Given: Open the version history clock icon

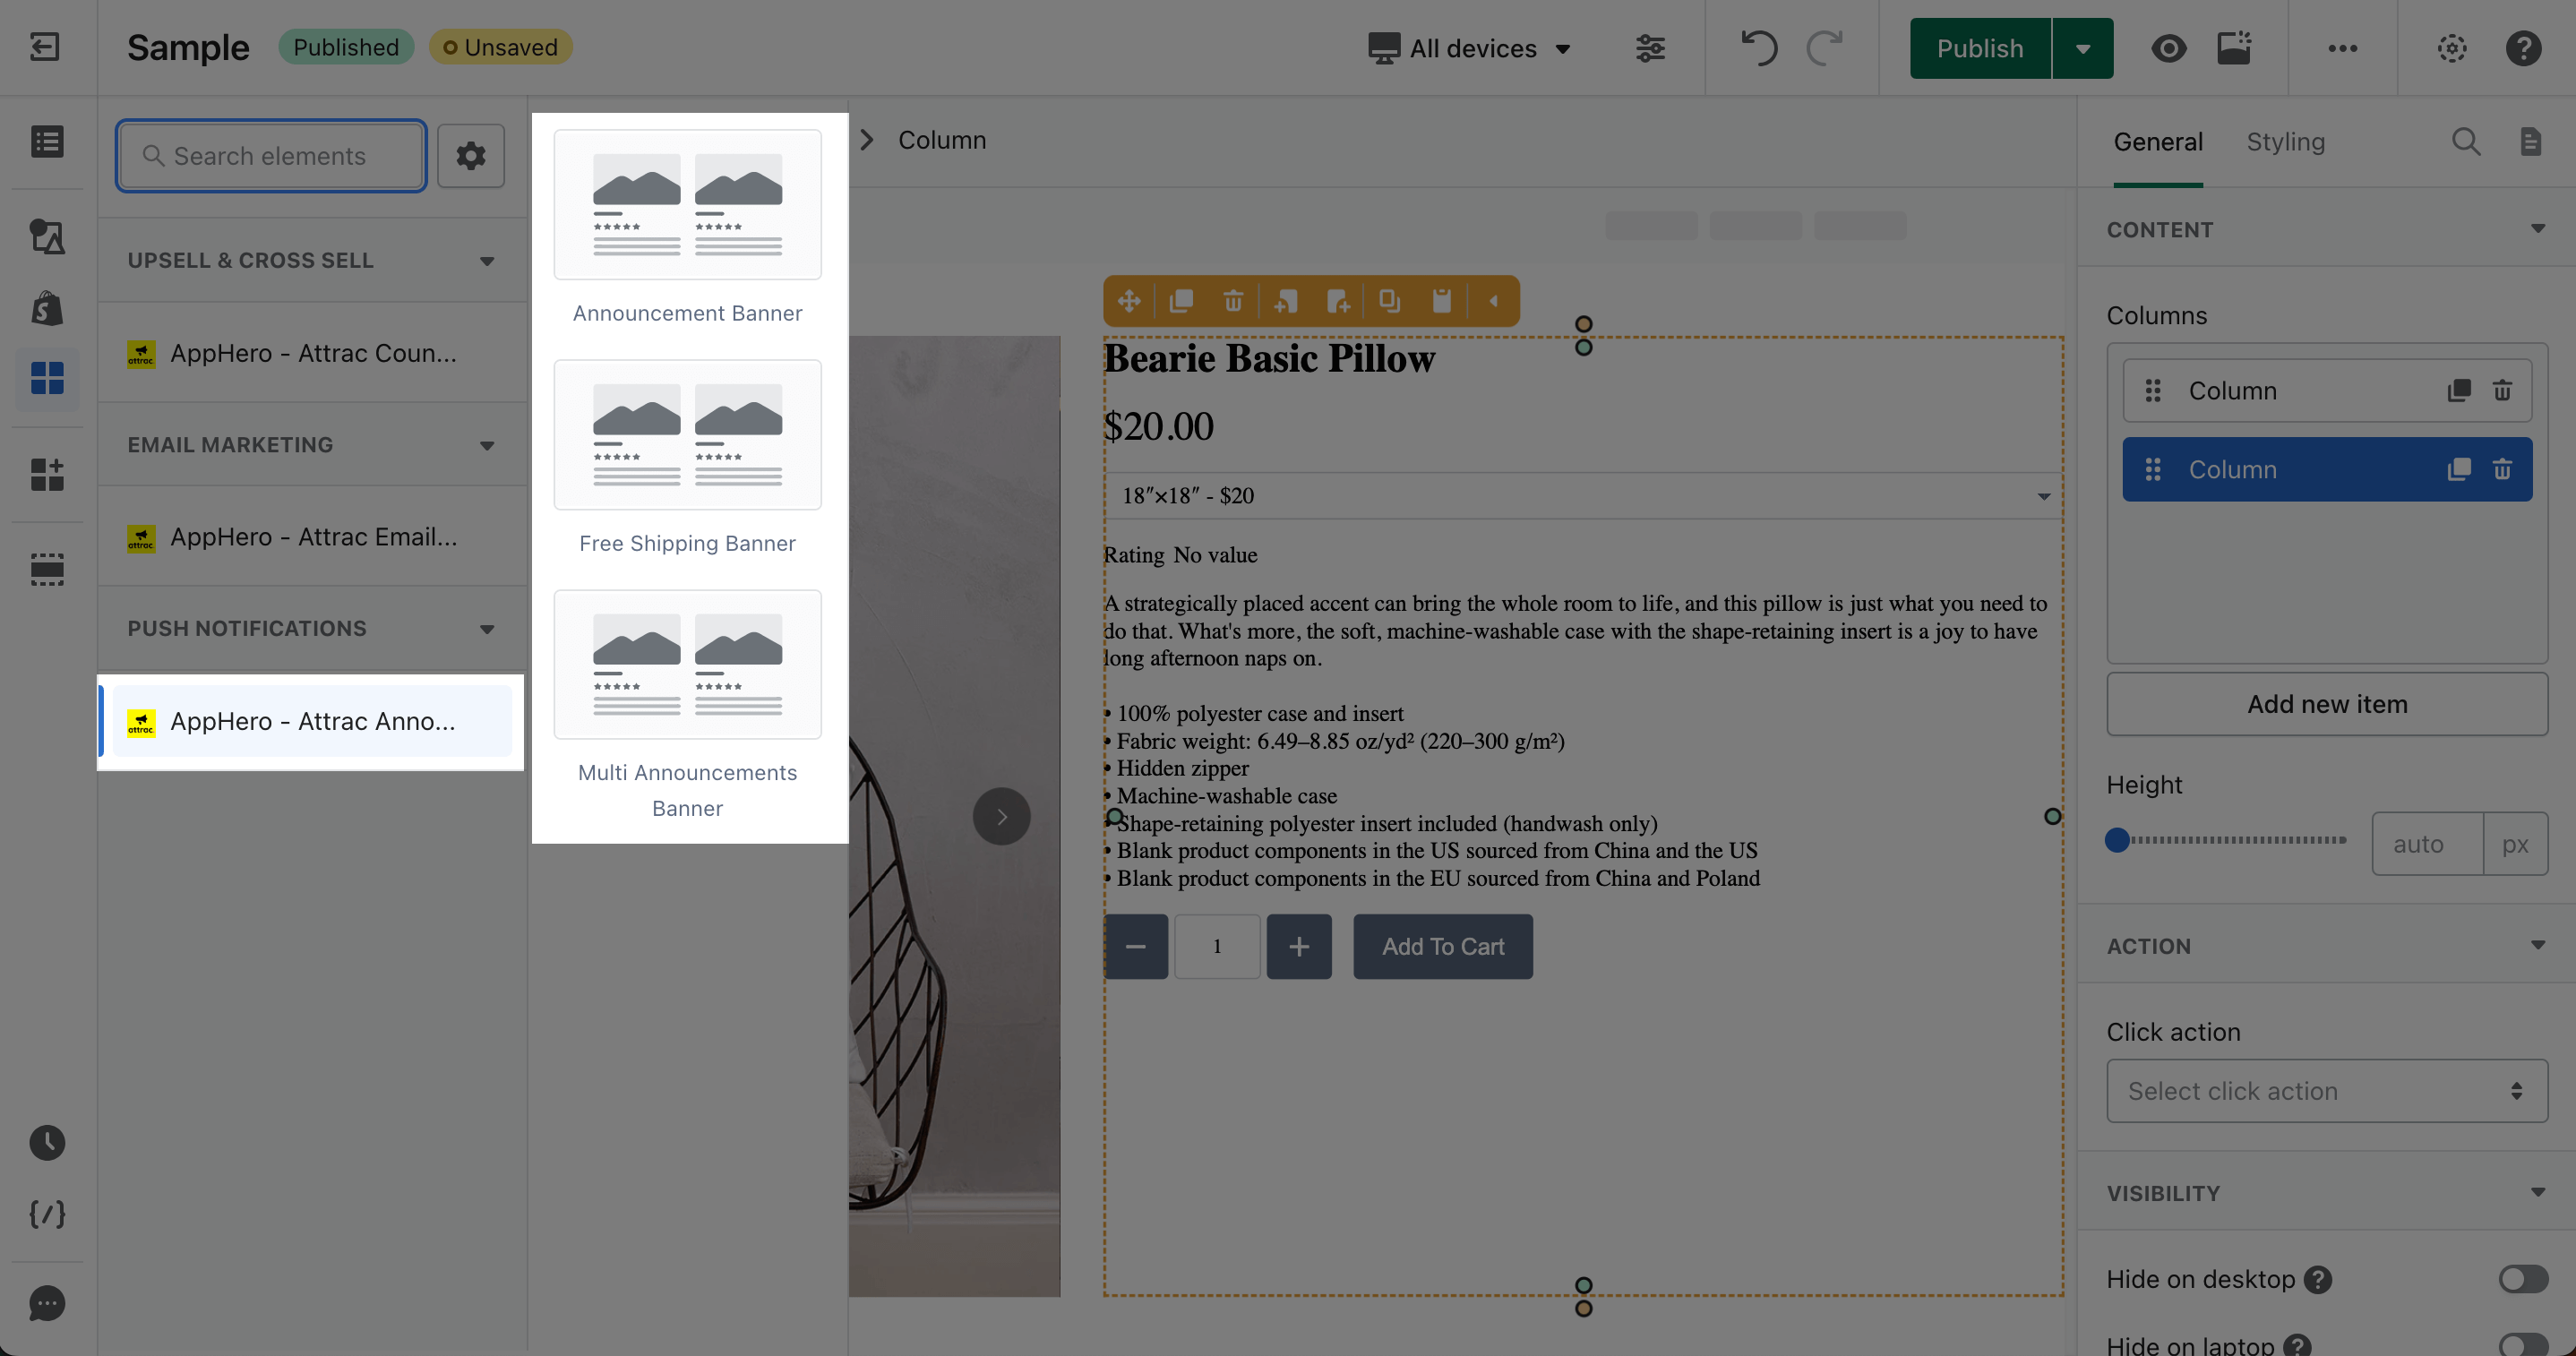Looking at the screenshot, I should pyautogui.click(x=47, y=1142).
